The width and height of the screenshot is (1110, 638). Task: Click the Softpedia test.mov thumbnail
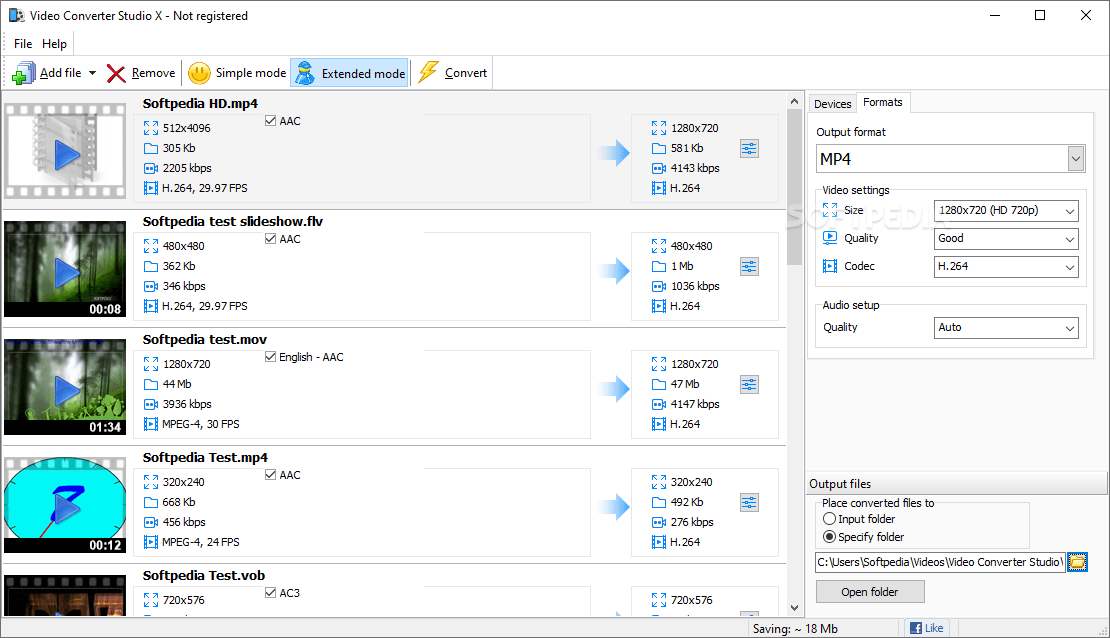(x=64, y=387)
